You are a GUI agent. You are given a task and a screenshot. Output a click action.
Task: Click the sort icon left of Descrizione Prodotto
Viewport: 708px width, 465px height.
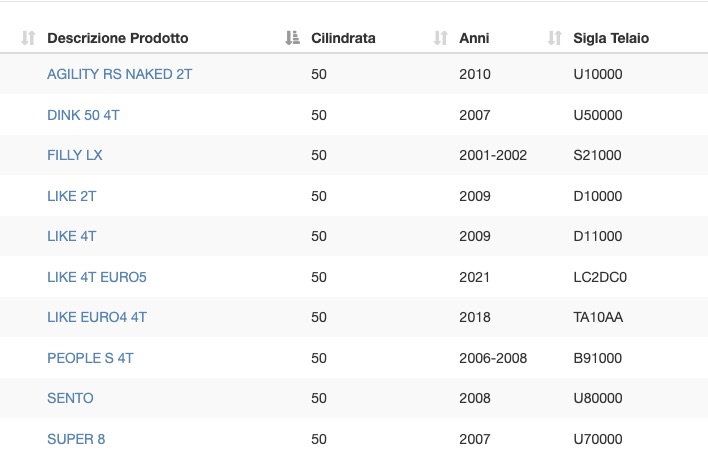click(x=28, y=38)
